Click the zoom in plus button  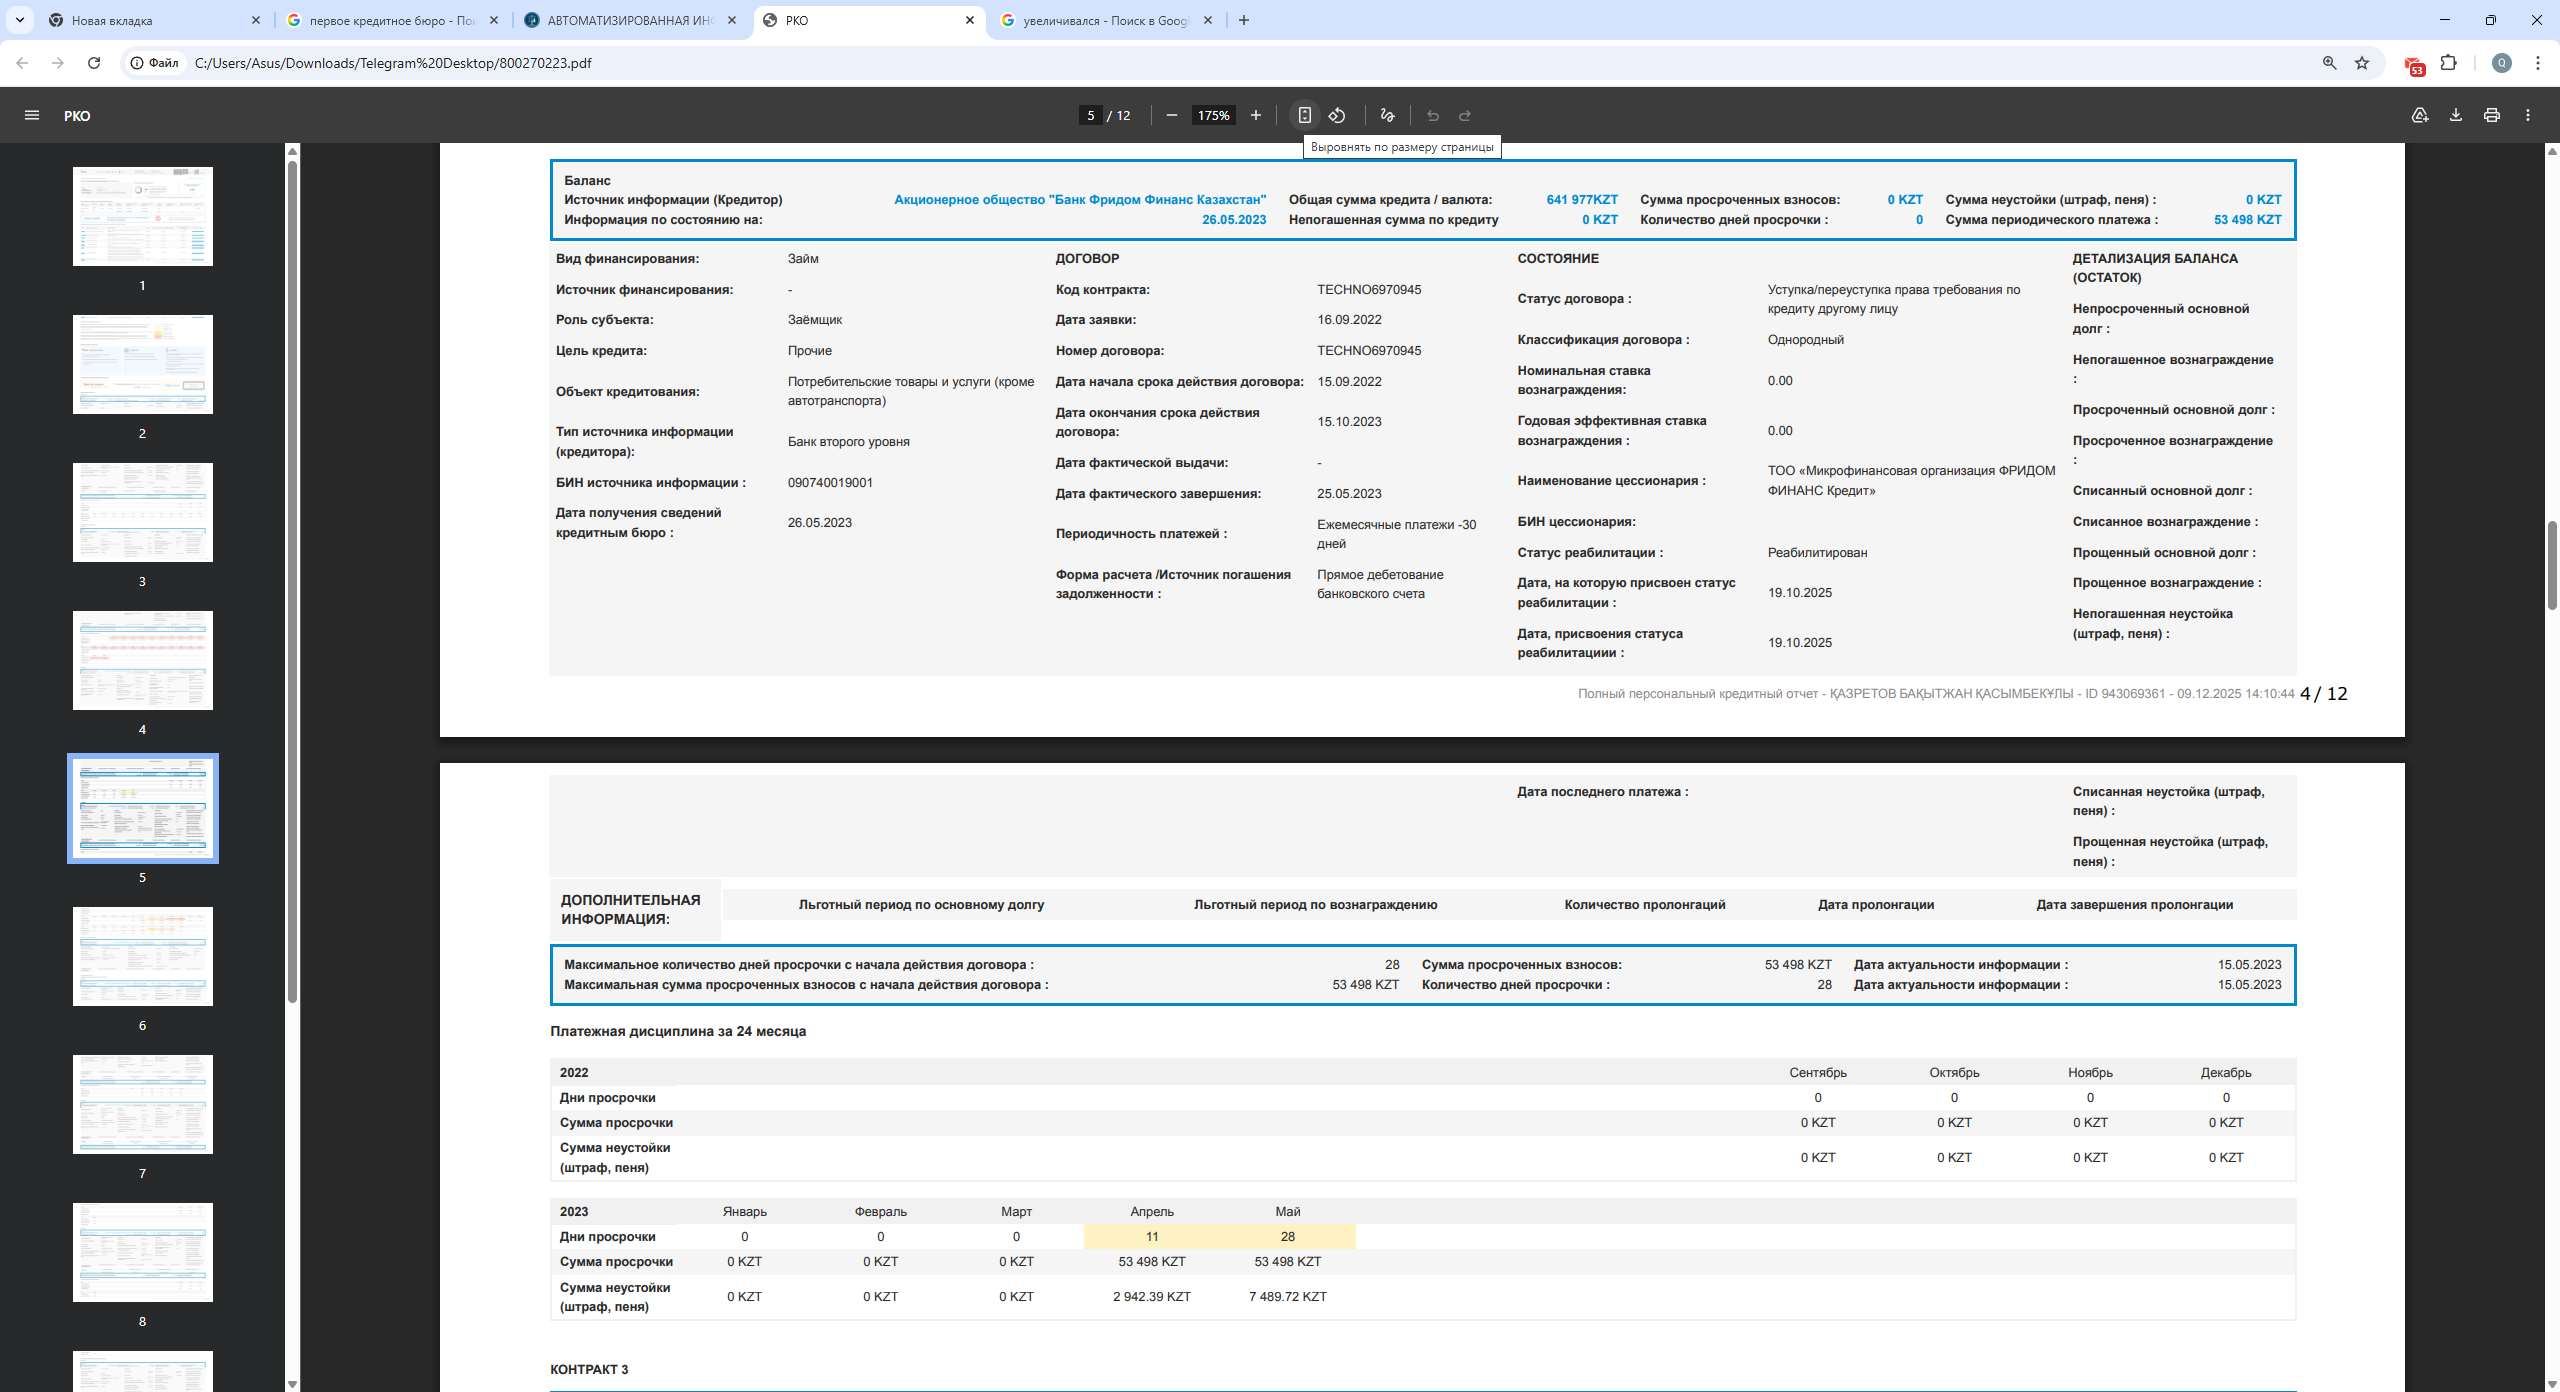pos(1256,115)
